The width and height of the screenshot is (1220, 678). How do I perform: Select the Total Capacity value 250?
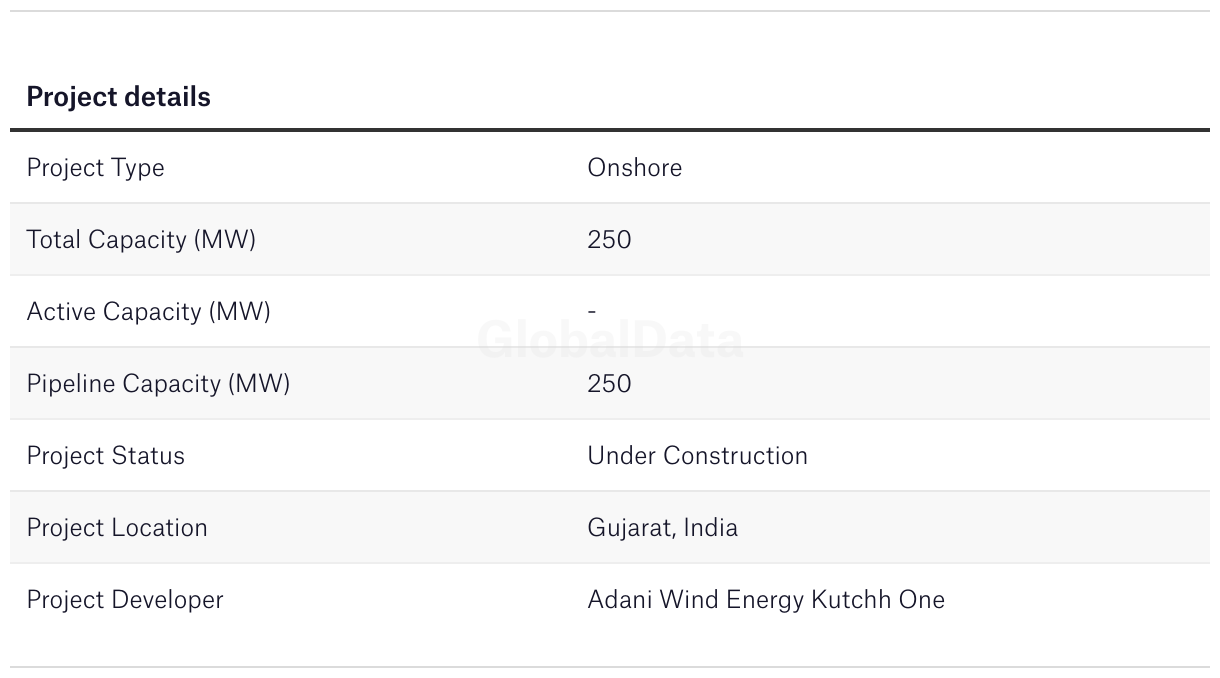[x=609, y=240]
